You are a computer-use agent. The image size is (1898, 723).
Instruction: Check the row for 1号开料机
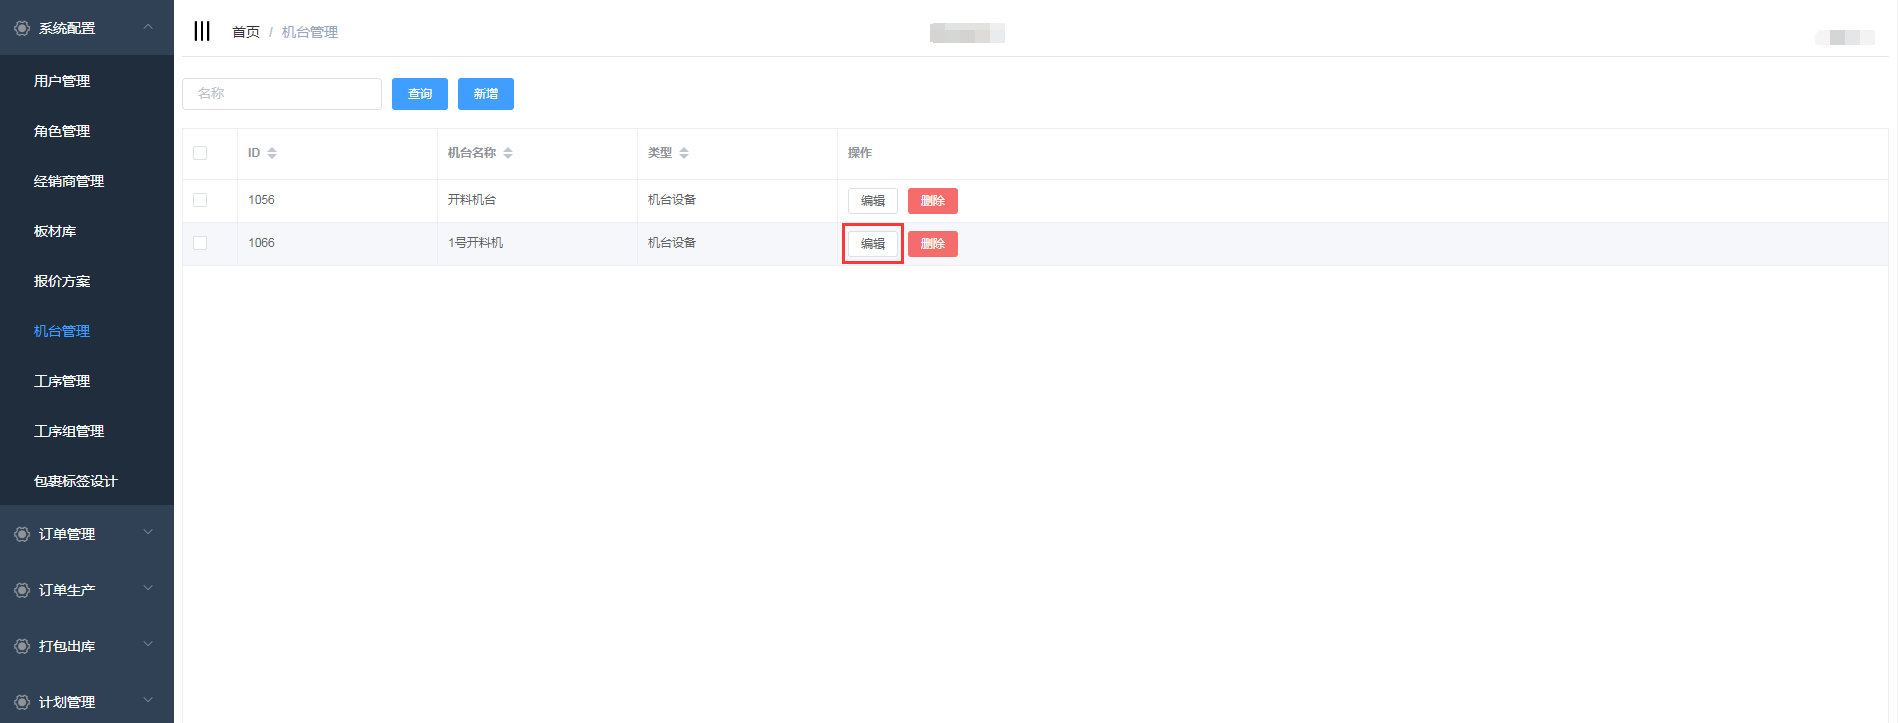point(200,243)
